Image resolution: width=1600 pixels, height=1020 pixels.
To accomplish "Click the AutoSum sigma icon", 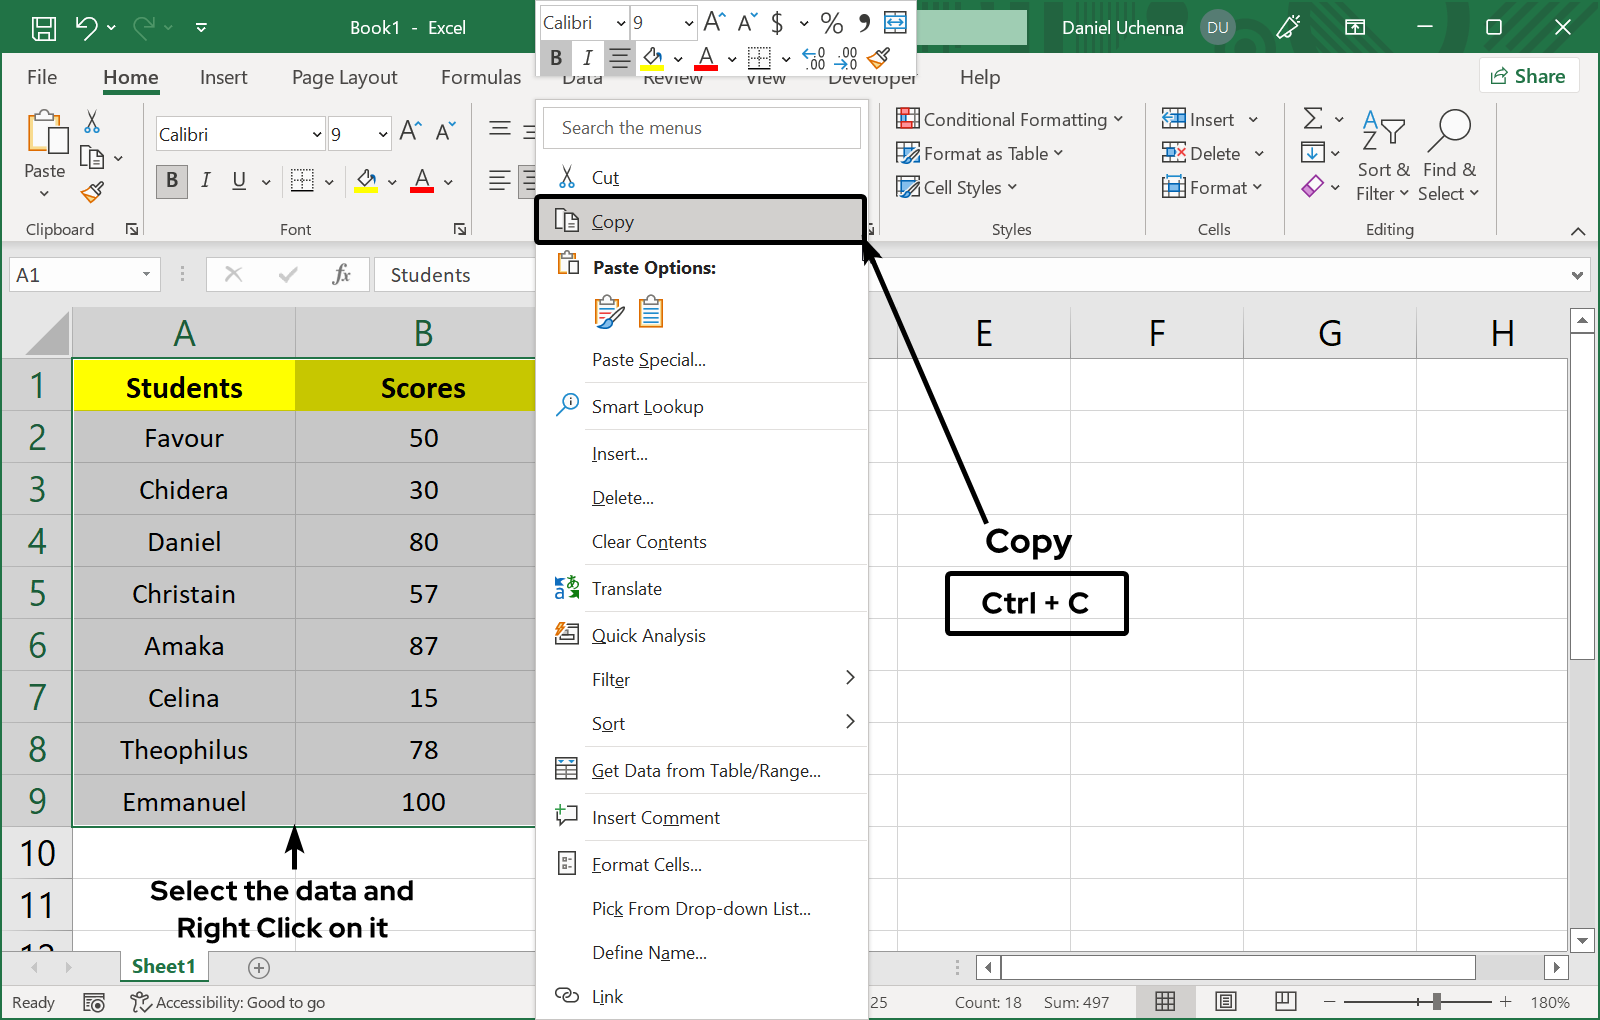I will pos(1315,118).
